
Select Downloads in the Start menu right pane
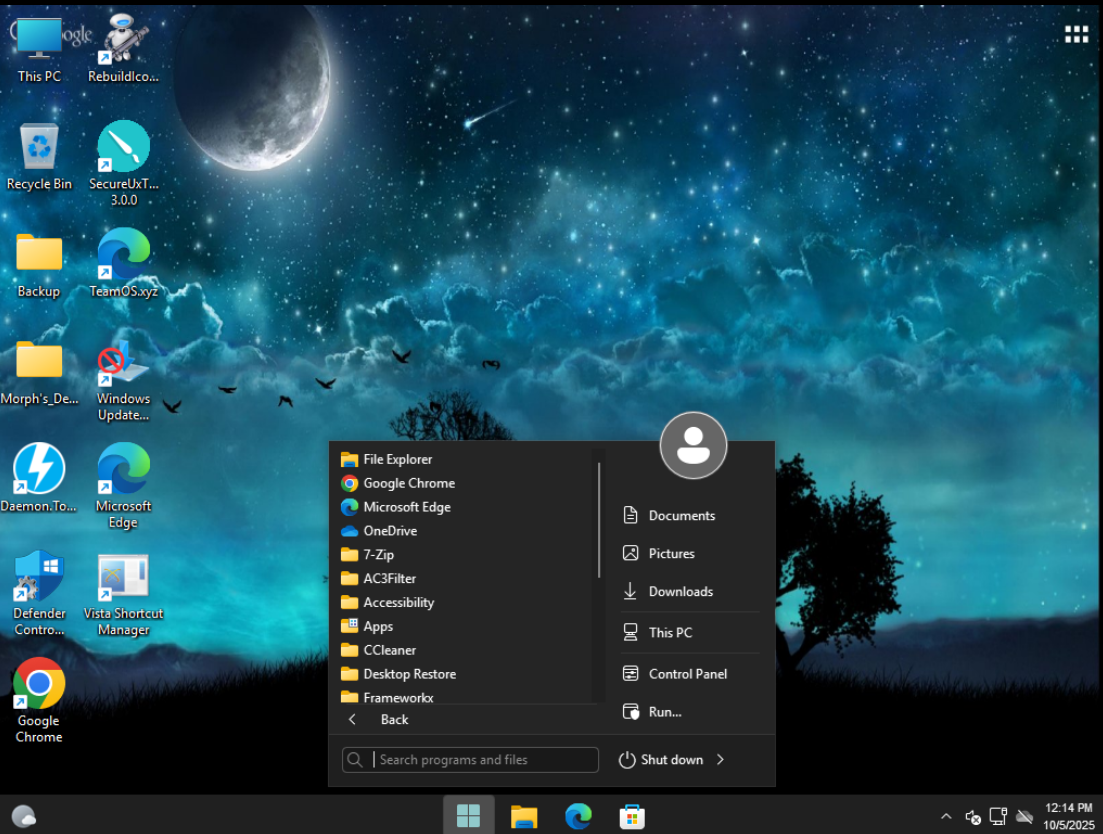click(x=680, y=592)
